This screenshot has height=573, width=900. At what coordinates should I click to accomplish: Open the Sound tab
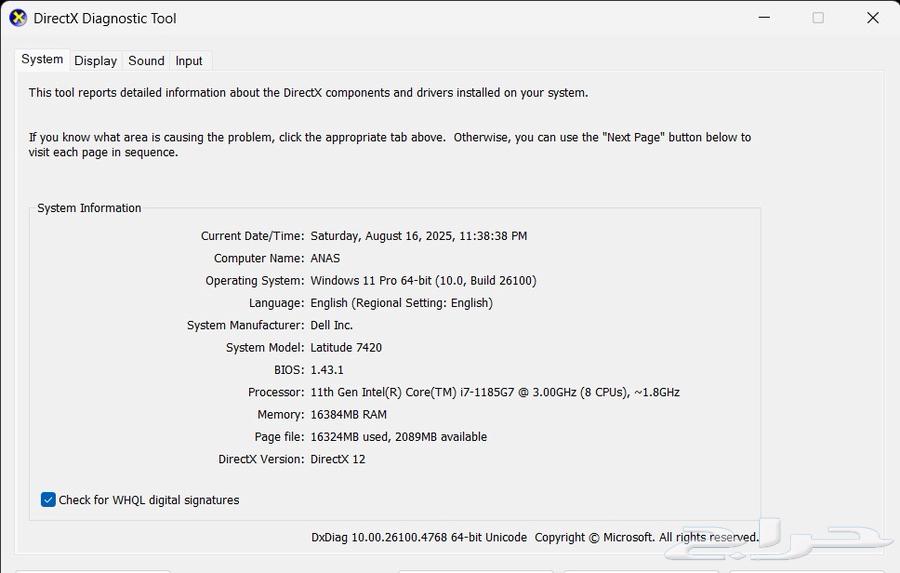click(146, 61)
